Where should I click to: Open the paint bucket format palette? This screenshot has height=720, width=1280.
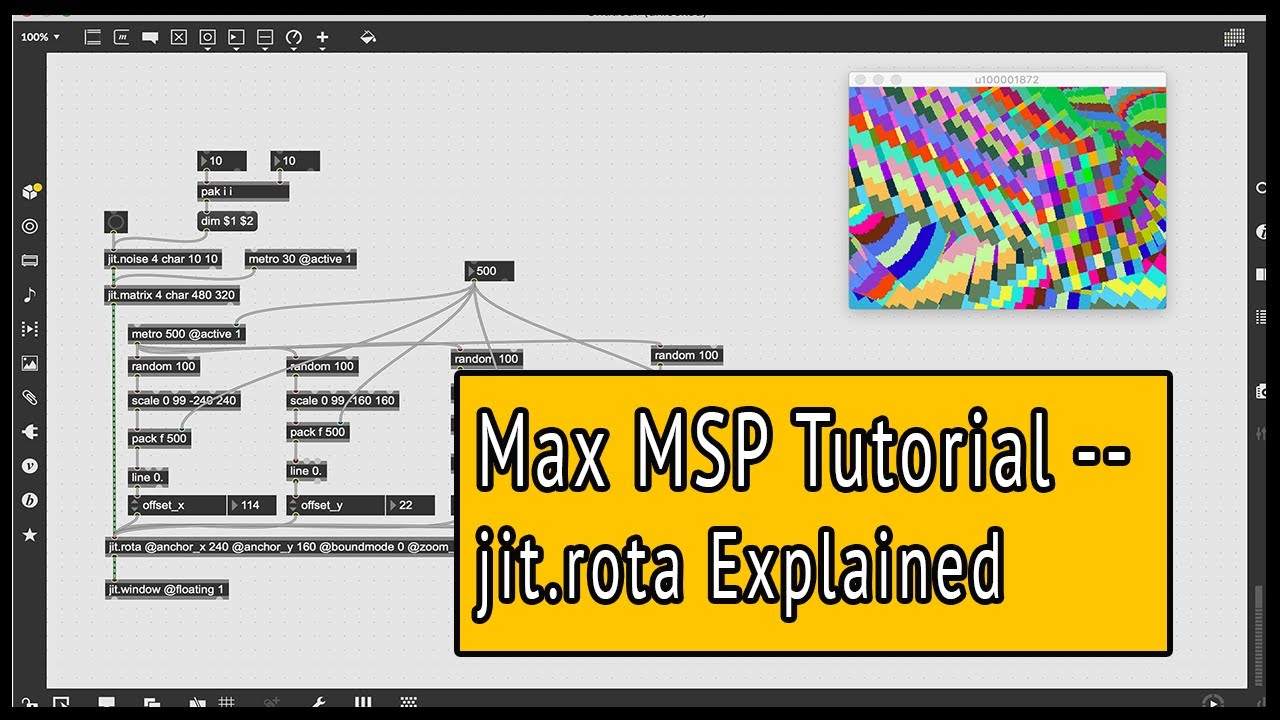(367, 37)
